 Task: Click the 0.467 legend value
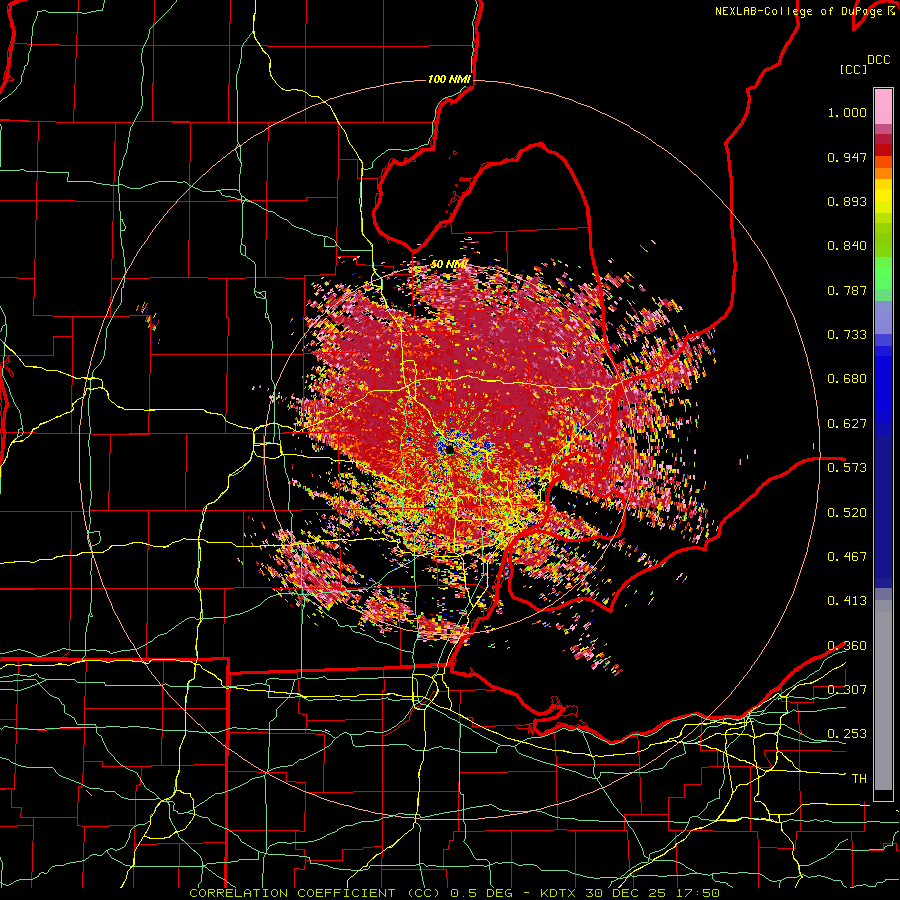point(847,556)
